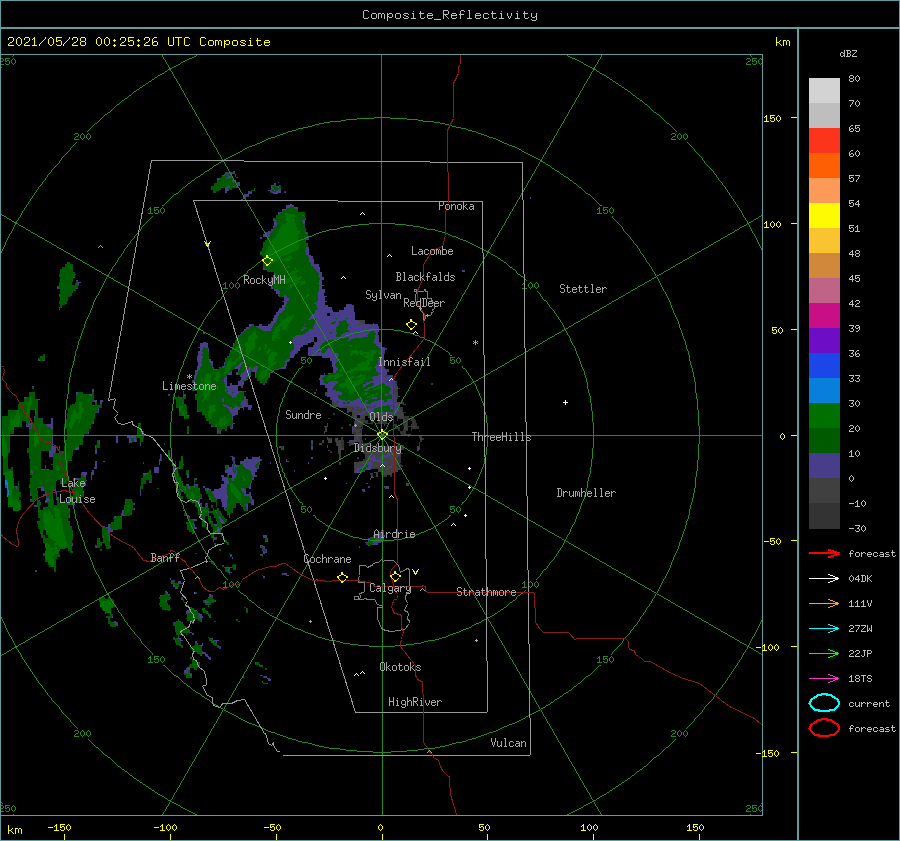
Task: Click the 39 dBZ purple swatch
Action: [x=824, y=340]
